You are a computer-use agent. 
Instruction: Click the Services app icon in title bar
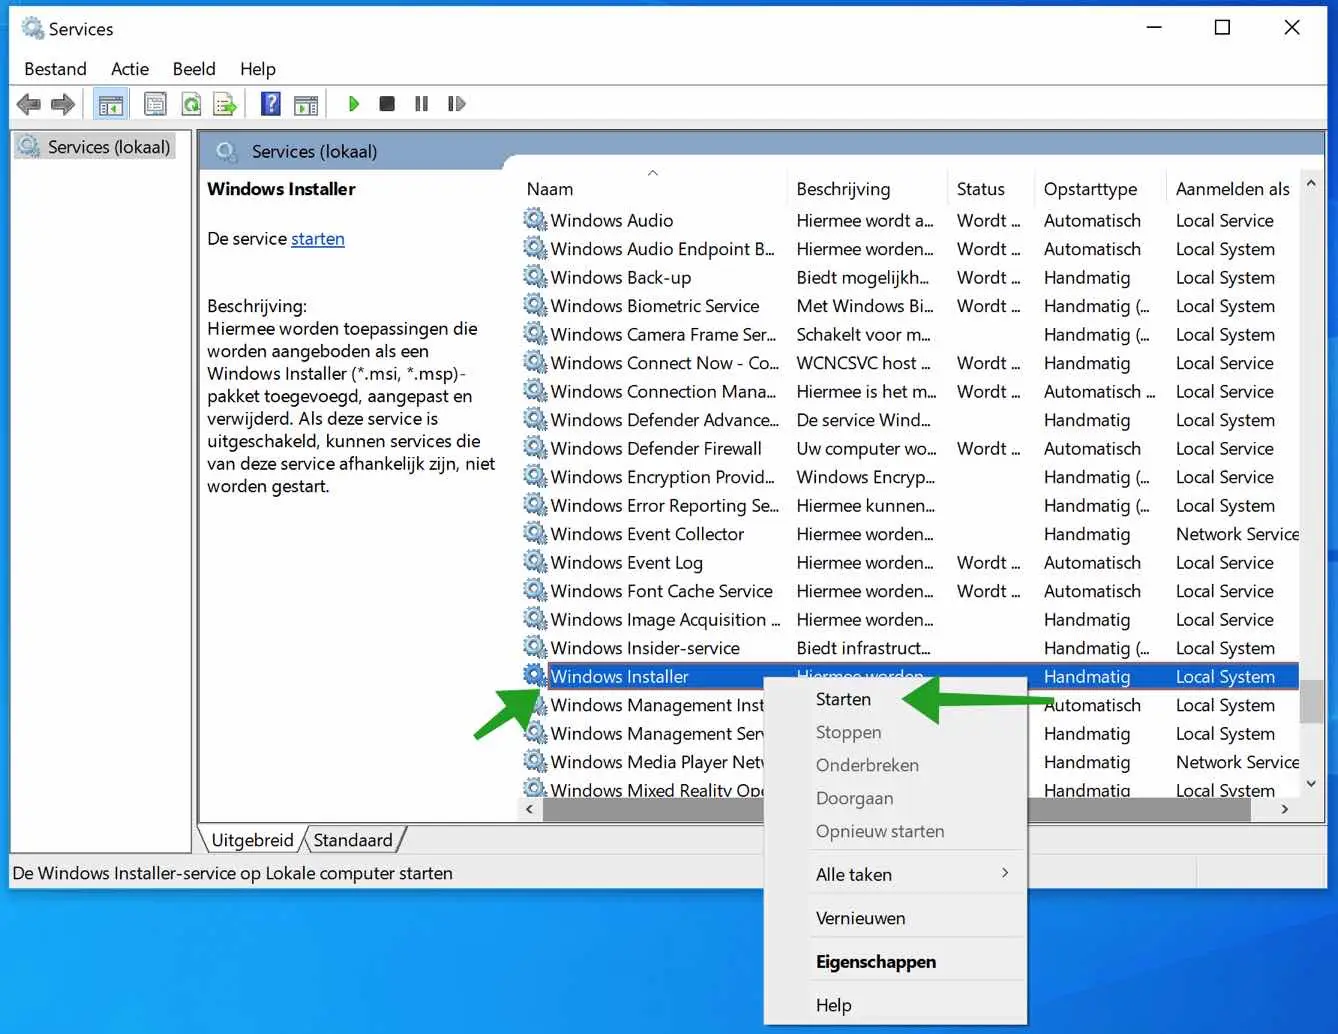pos(33,28)
